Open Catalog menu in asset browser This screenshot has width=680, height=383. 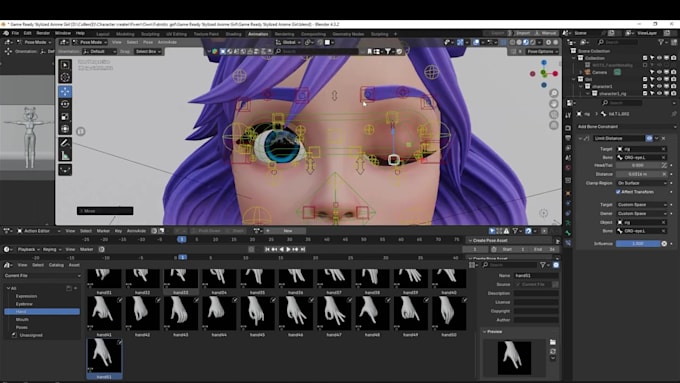click(56, 265)
